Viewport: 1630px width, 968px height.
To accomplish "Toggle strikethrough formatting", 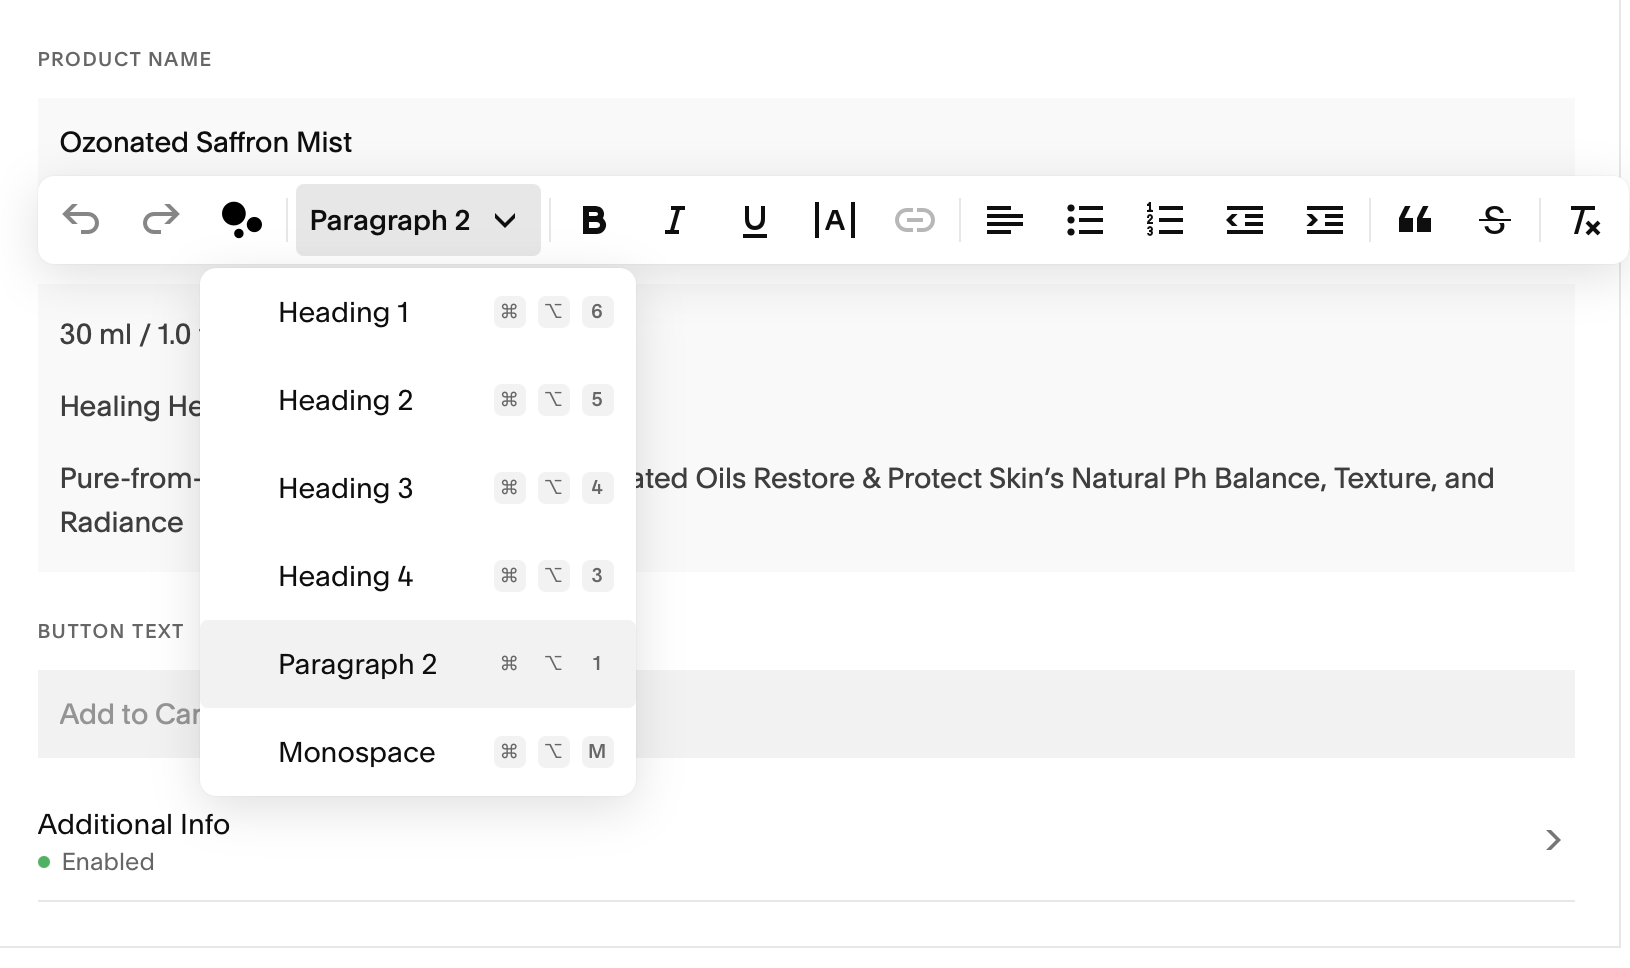I will click(1495, 220).
